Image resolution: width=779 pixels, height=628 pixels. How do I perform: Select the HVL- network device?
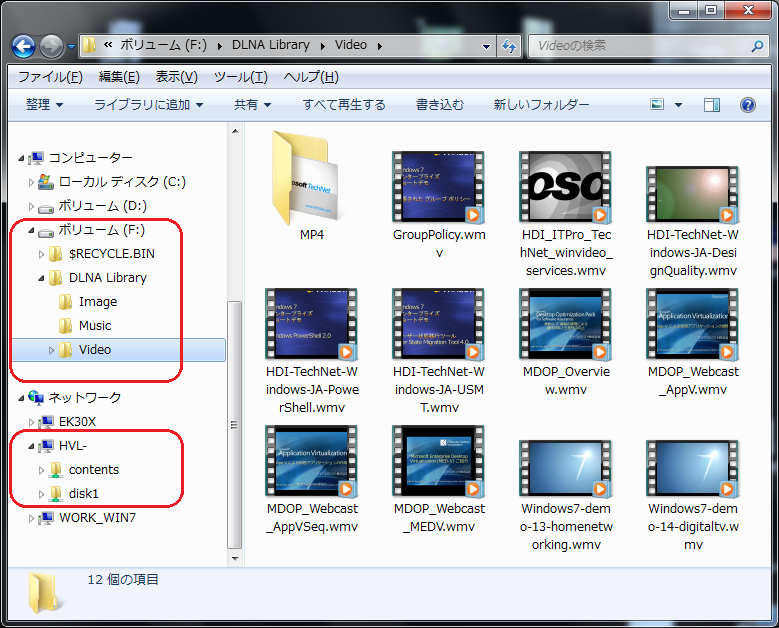[73, 446]
